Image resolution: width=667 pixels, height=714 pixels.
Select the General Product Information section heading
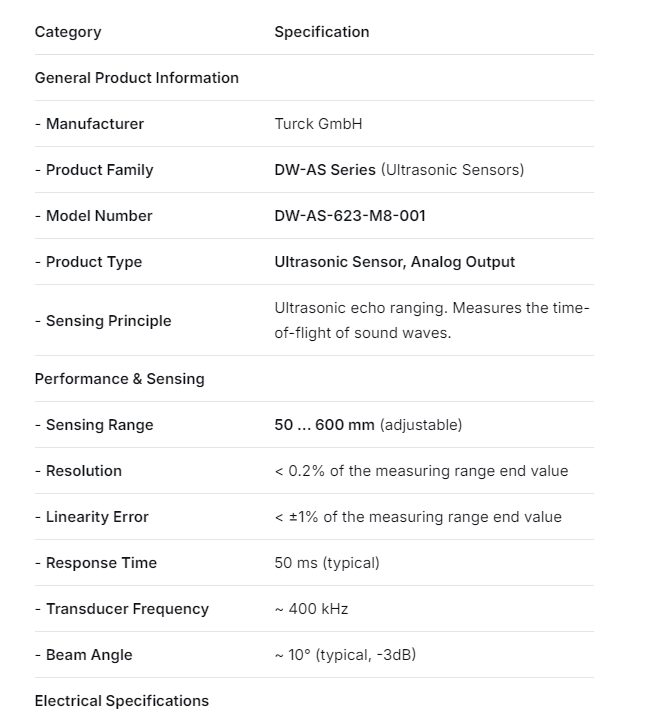click(137, 78)
